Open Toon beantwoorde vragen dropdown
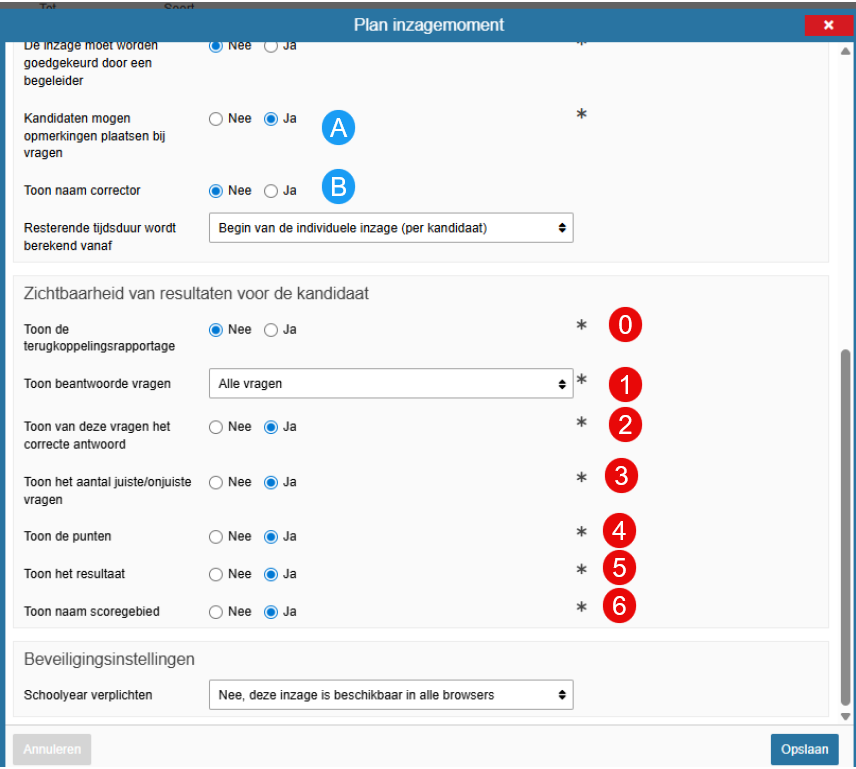This screenshot has height=769, width=856. [391, 384]
